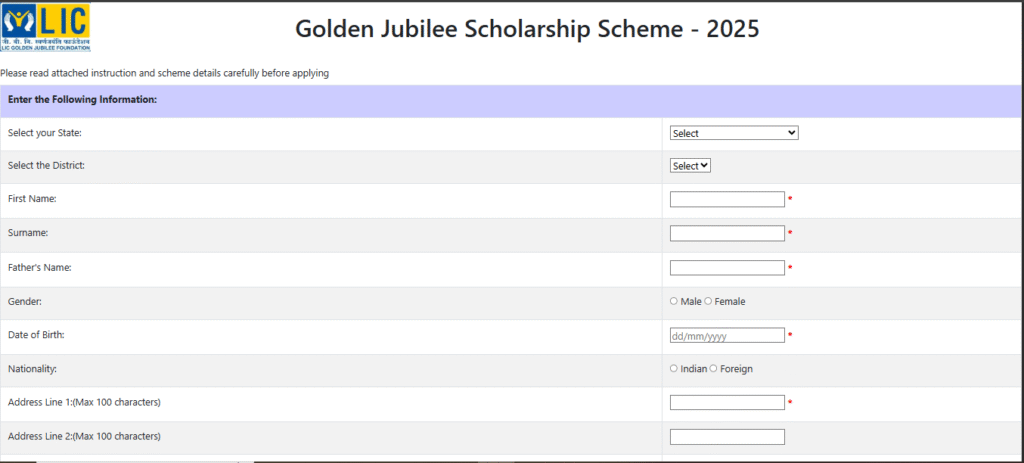Click the 'Gender:' row label
This screenshot has width=1024, height=463.
(x=26, y=301)
